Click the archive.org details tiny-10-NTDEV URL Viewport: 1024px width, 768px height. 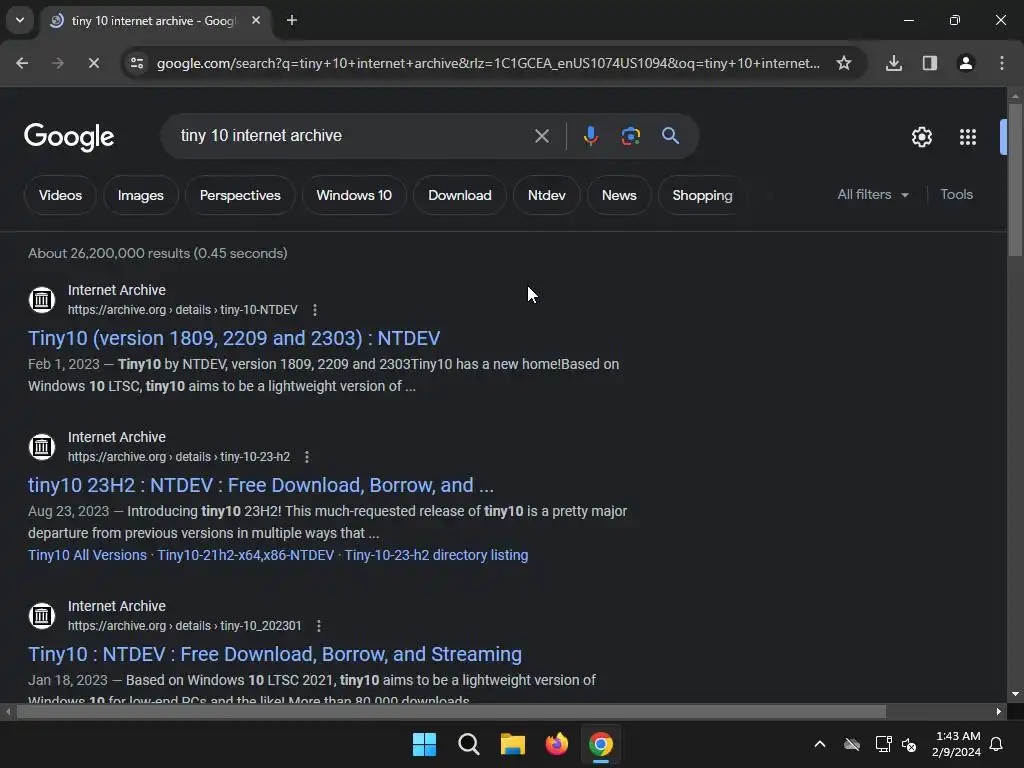pyautogui.click(x=183, y=310)
